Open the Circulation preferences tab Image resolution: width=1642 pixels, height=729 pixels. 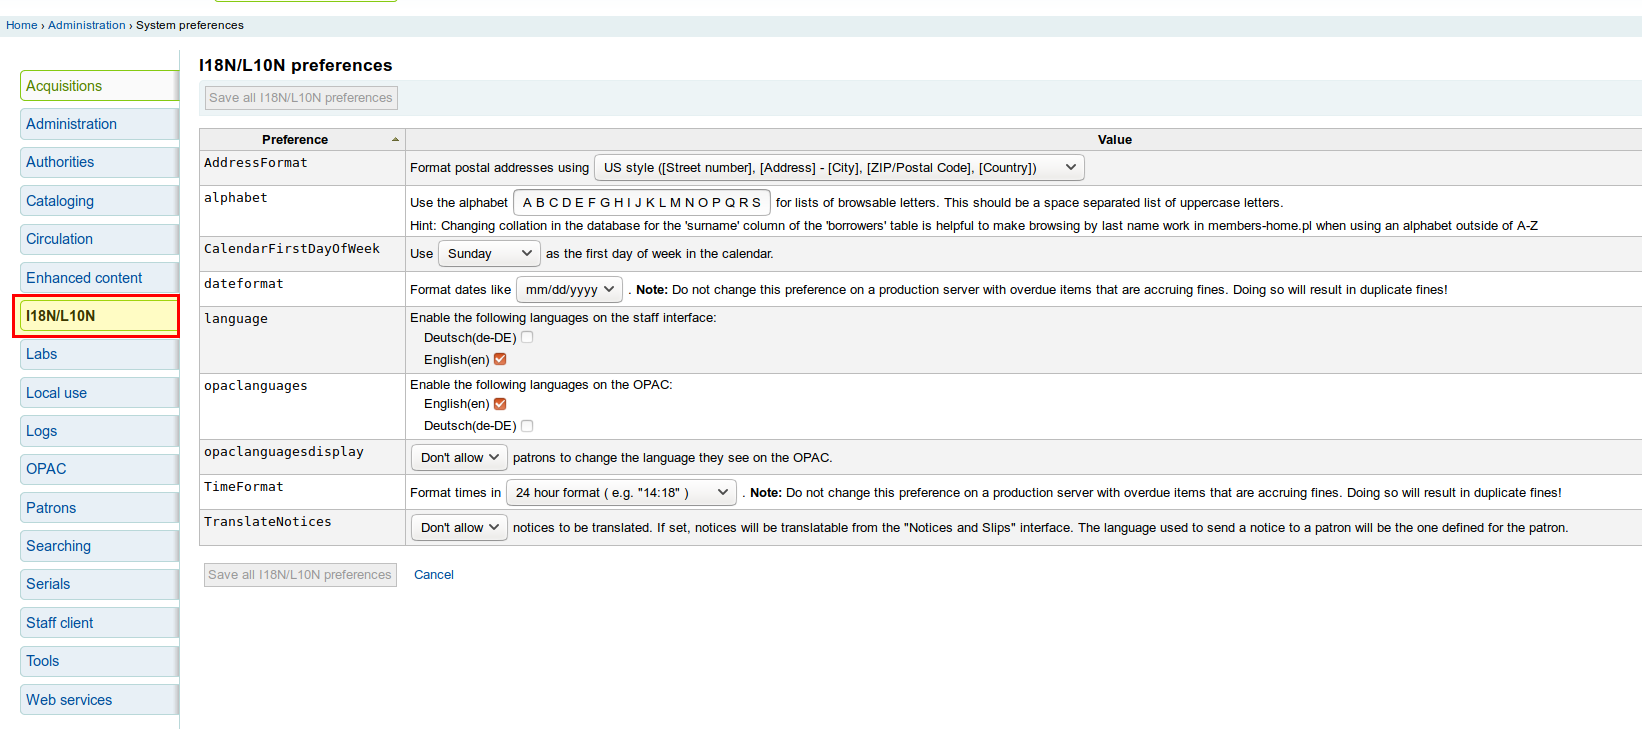click(99, 239)
